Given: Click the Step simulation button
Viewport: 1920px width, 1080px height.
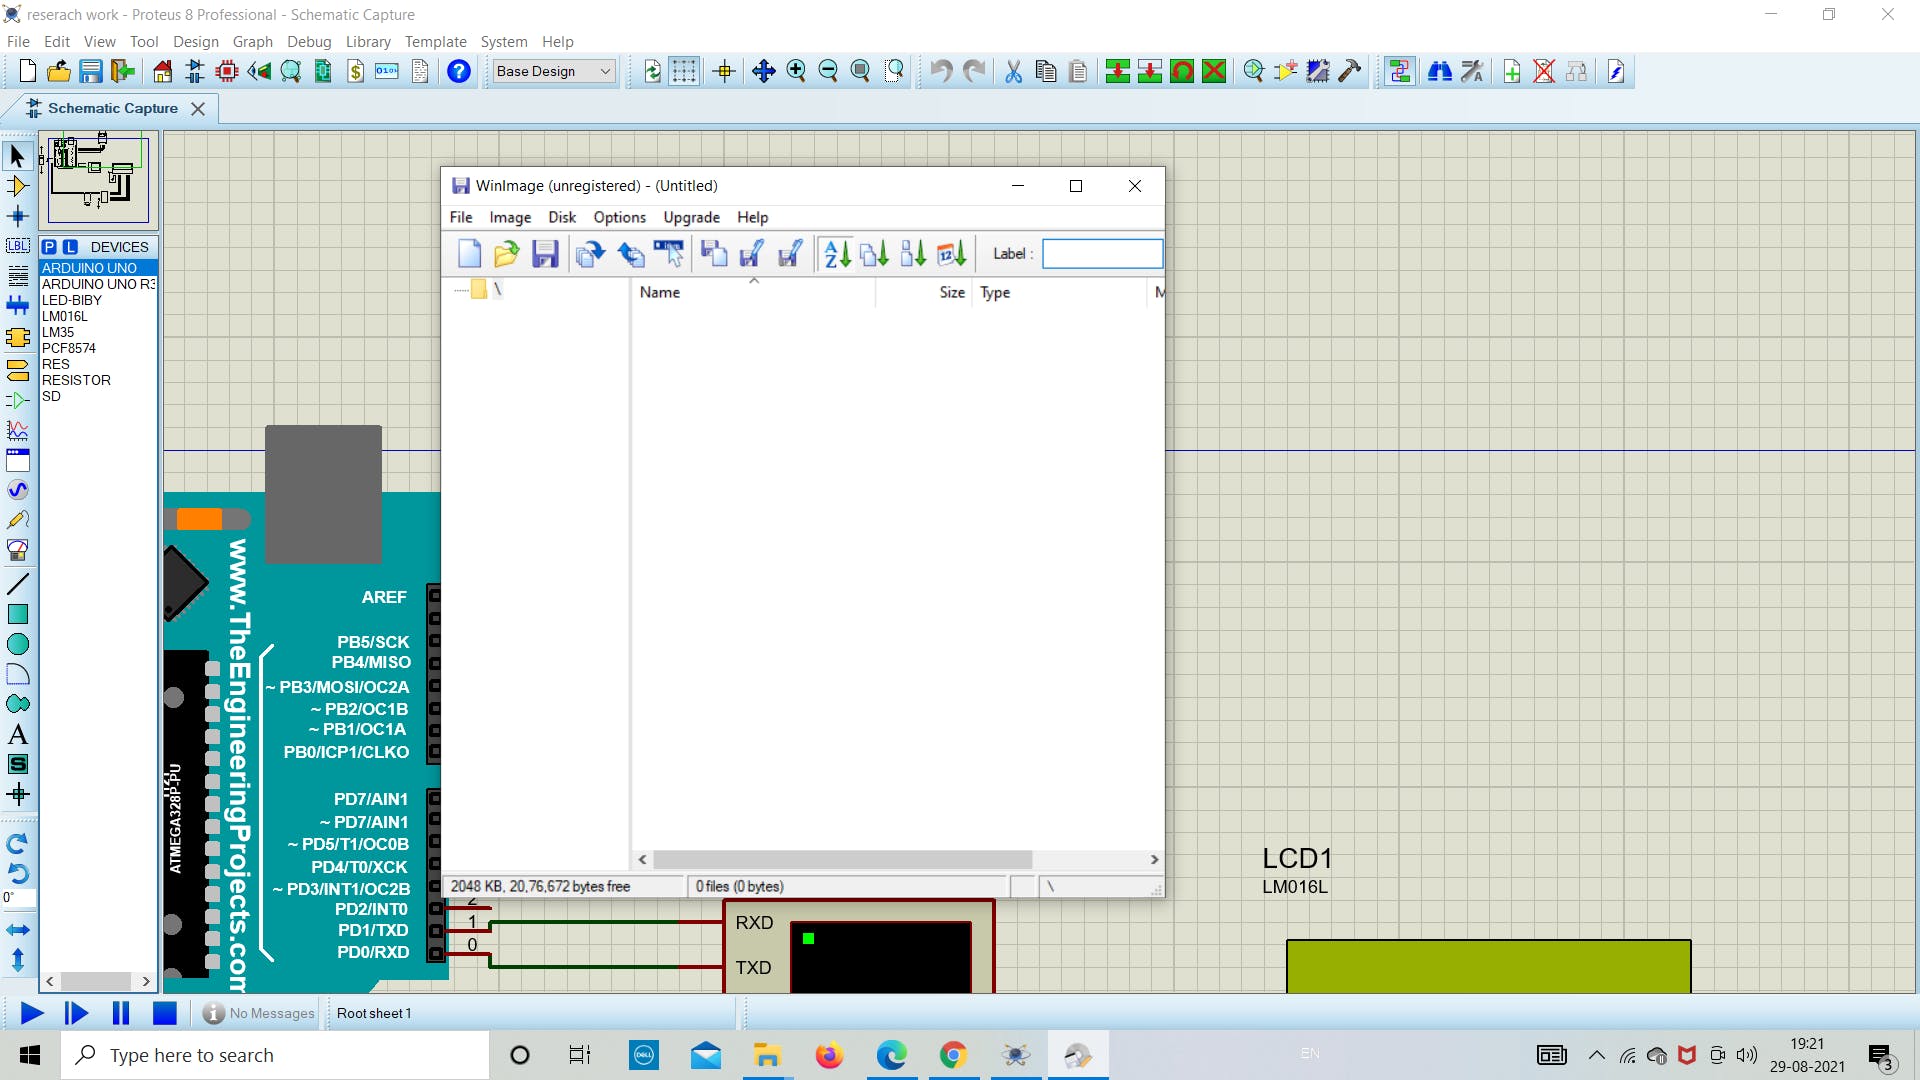Looking at the screenshot, I should (x=76, y=1013).
